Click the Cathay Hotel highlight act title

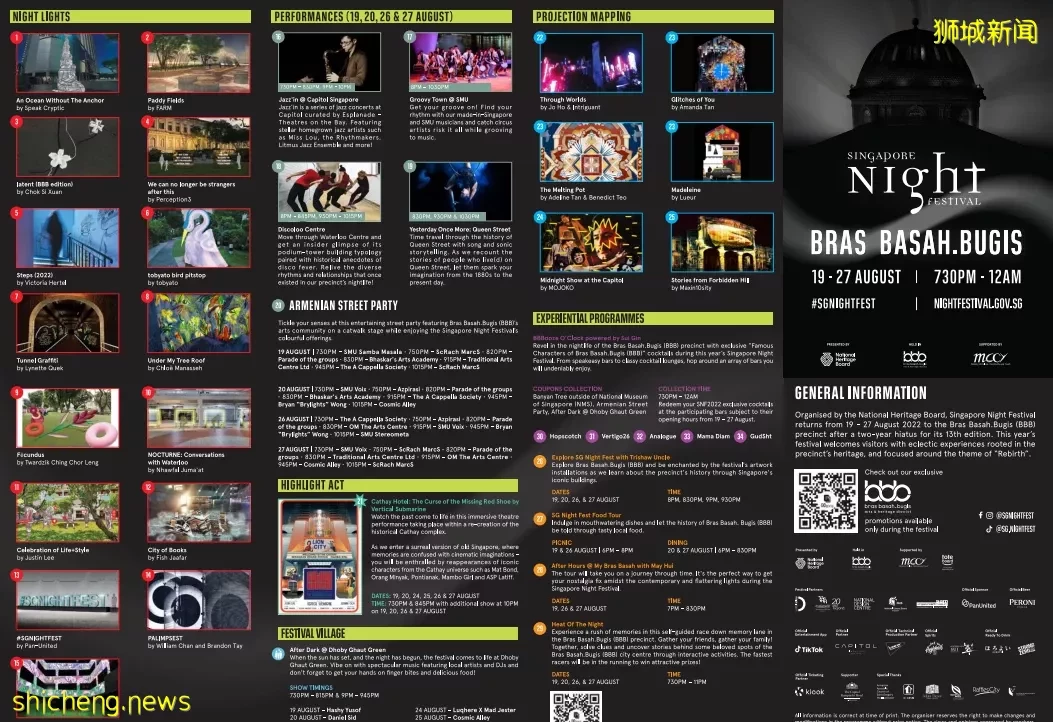click(x=445, y=505)
